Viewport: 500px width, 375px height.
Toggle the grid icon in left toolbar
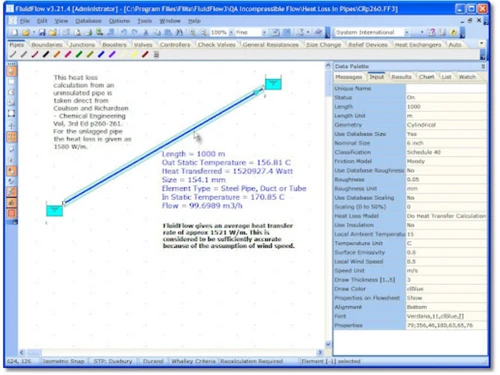tap(12, 137)
